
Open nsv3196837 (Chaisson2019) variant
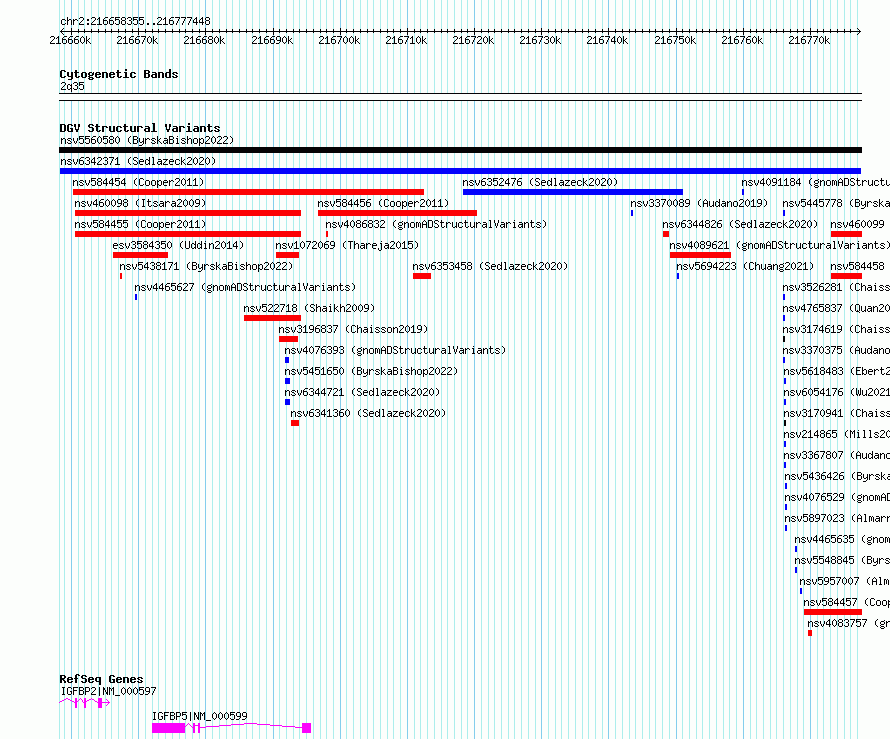[x=353, y=329]
